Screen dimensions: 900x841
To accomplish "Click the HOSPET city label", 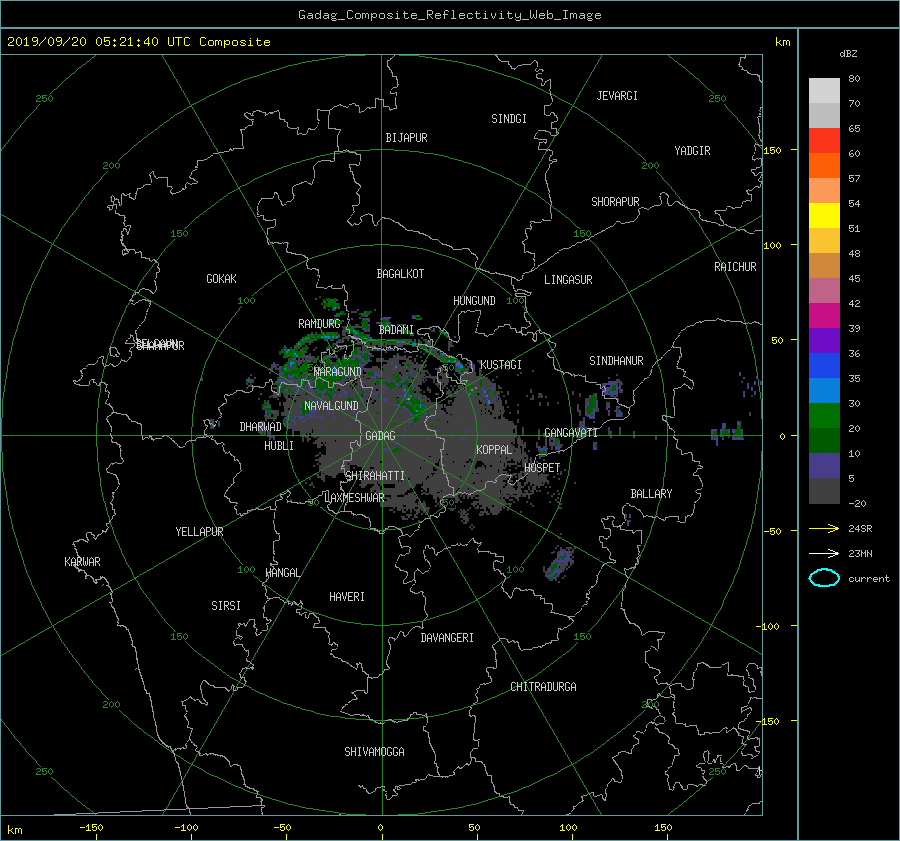I will pyautogui.click(x=542, y=468).
